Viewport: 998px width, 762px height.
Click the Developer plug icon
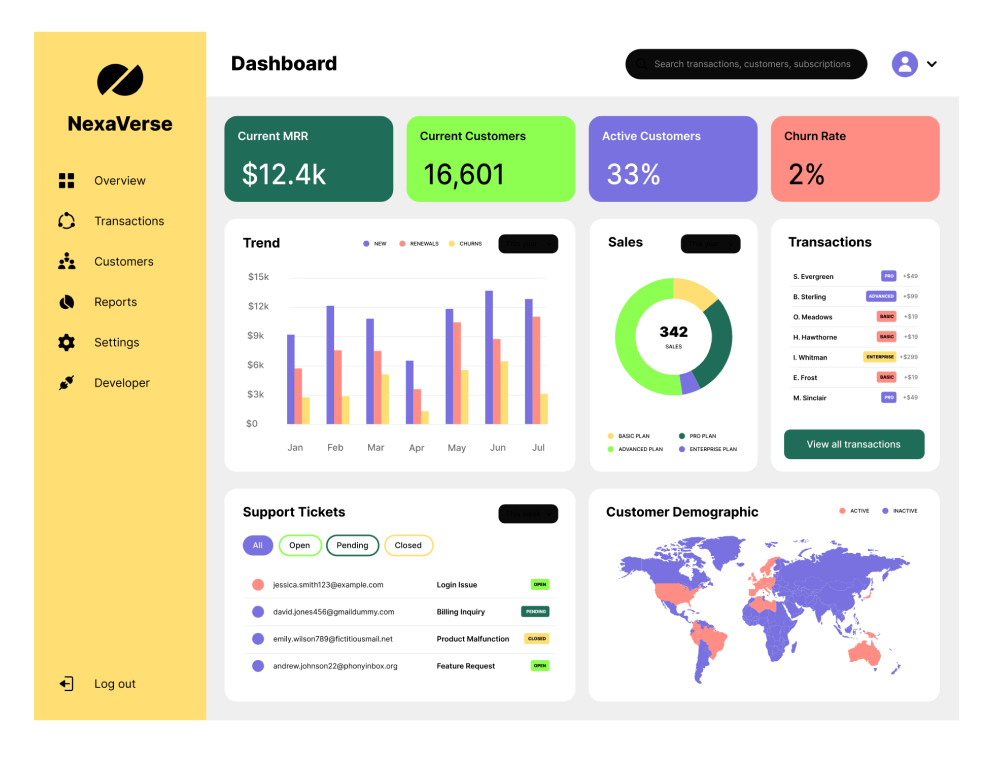[67, 383]
